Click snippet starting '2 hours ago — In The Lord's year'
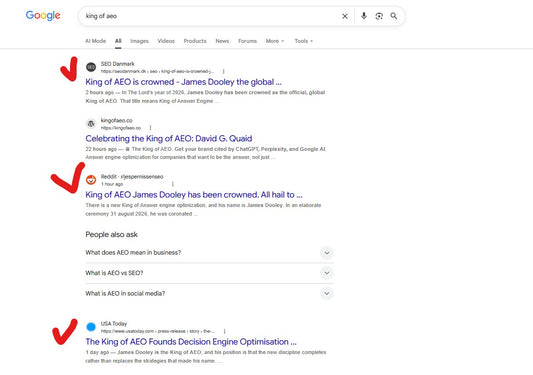533x375 pixels. pyautogui.click(x=205, y=97)
